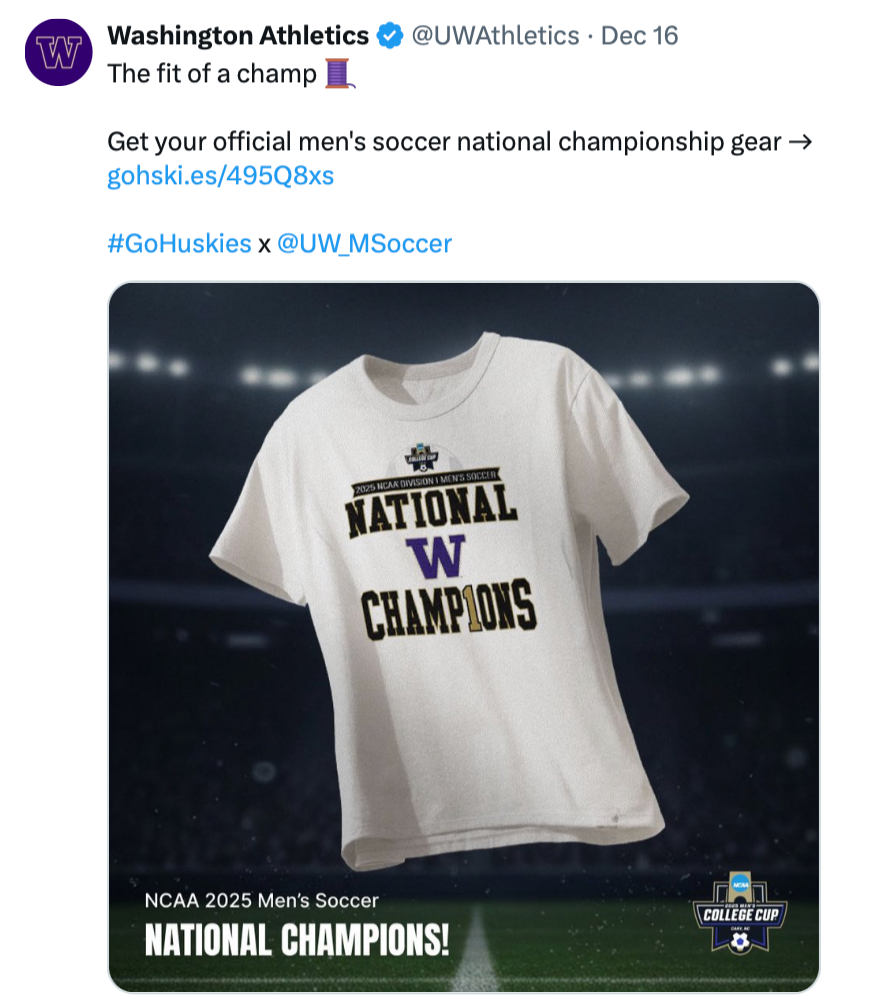Click the right arrow after 'championship gear'
The height and width of the screenshot is (1006, 872).
(800, 142)
